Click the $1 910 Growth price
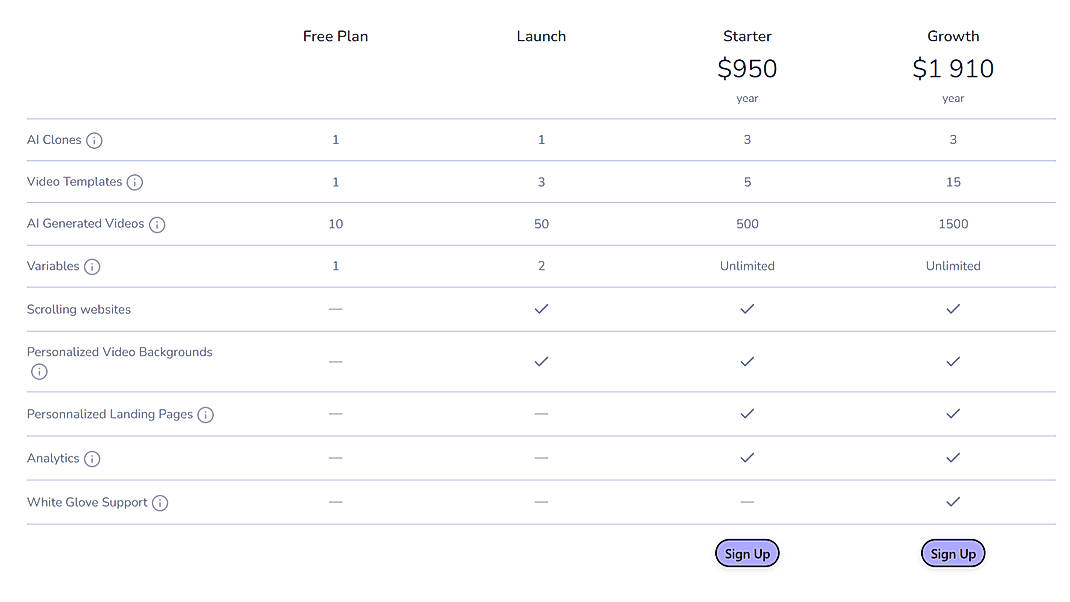 pyautogui.click(x=953, y=69)
